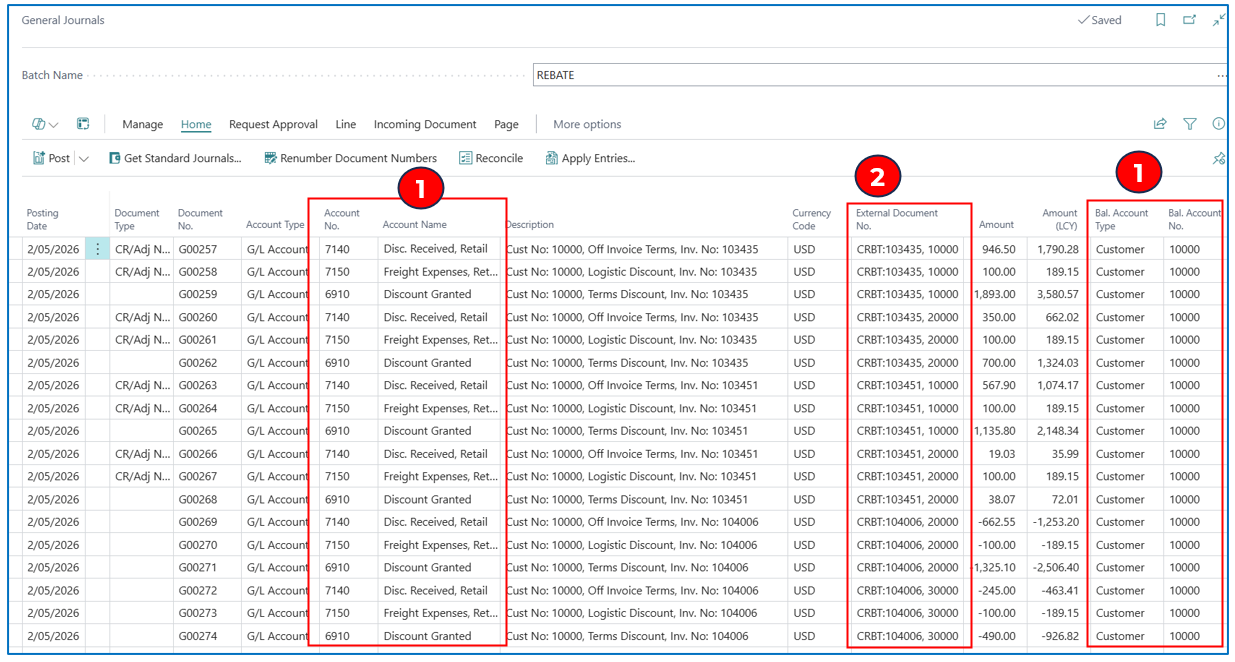Open the page in a new window
This screenshot has width=1235, height=662.
coord(1189,20)
